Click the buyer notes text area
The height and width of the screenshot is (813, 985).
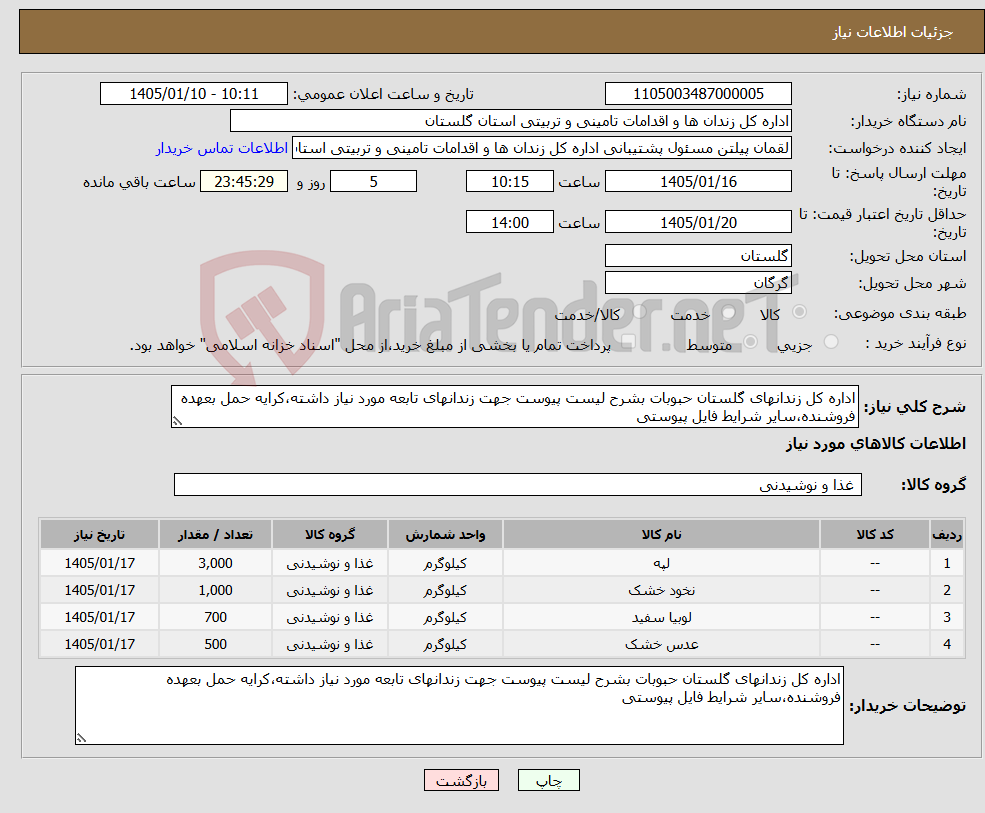[459, 706]
